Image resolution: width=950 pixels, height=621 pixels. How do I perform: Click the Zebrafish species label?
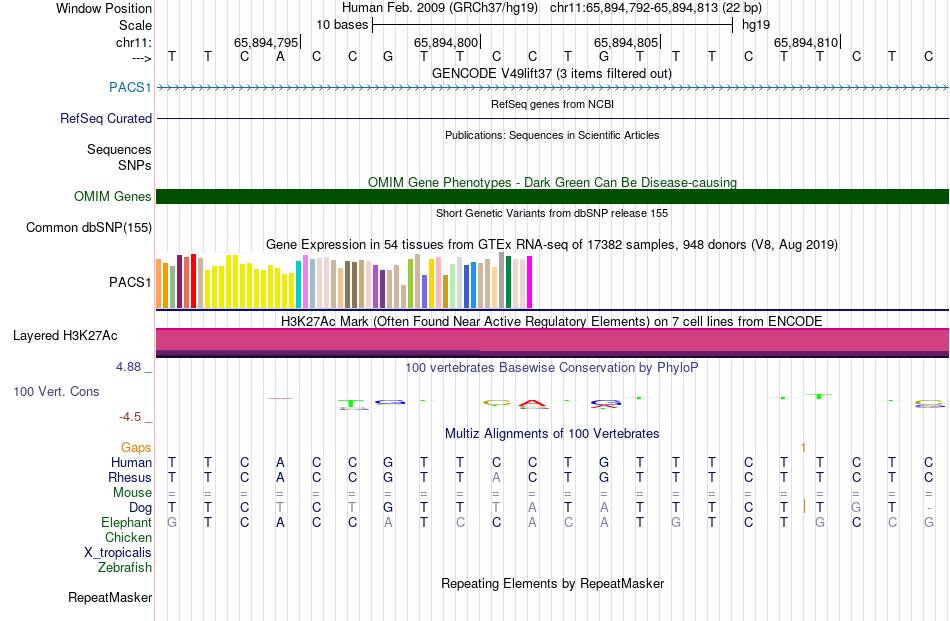coord(125,568)
